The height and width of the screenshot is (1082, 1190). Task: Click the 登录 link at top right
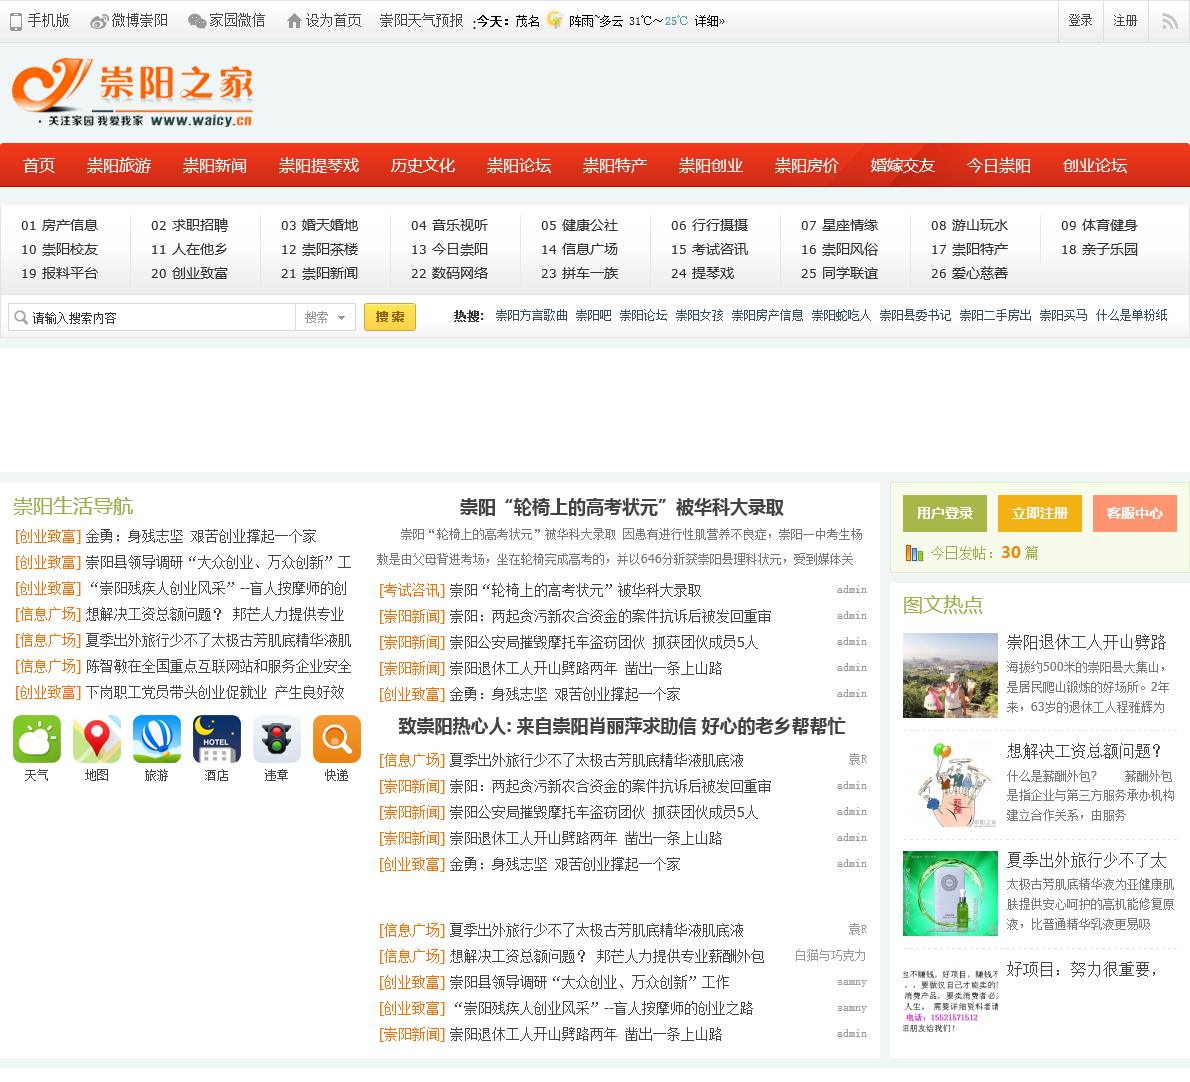(1080, 20)
